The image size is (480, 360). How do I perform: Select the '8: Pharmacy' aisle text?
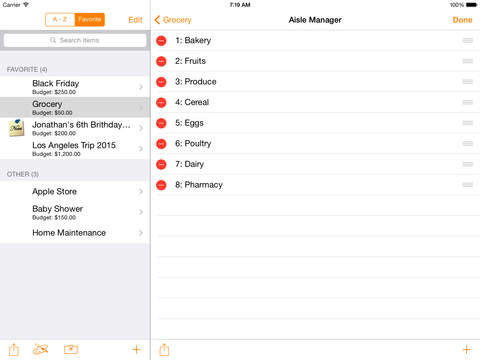pos(199,185)
